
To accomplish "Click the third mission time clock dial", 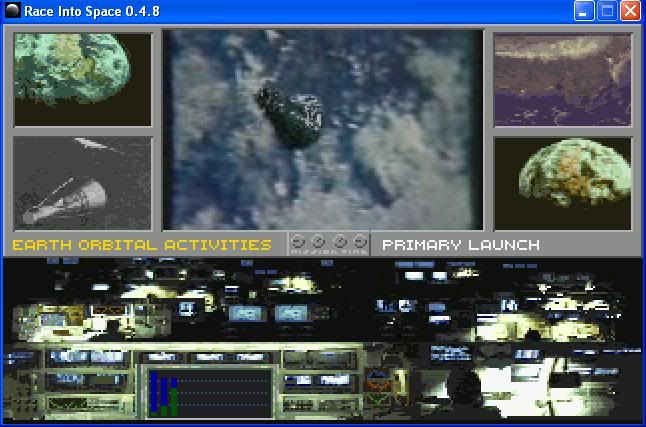I will pos(340,241).
